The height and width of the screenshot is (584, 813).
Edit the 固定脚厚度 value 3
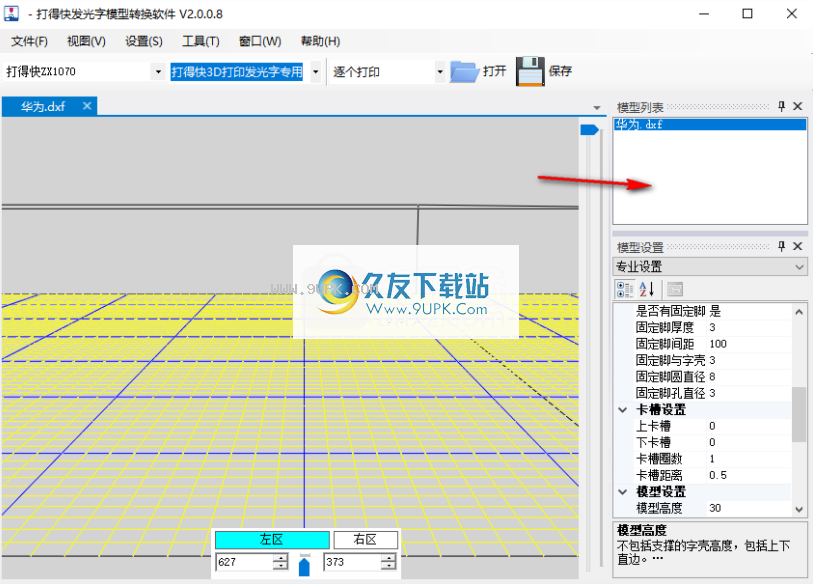(x=749, y=327)
